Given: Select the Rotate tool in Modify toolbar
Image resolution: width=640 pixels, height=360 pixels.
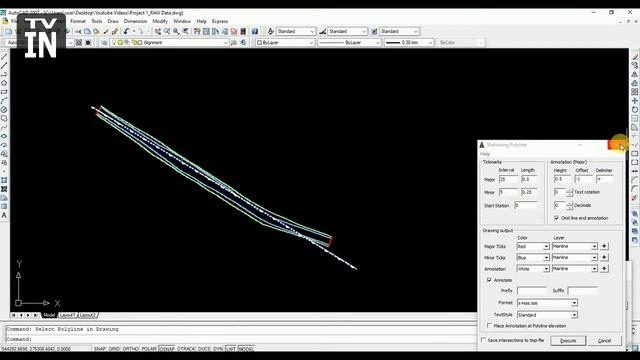Looking at the screenshot, I should tap(635, 110).
